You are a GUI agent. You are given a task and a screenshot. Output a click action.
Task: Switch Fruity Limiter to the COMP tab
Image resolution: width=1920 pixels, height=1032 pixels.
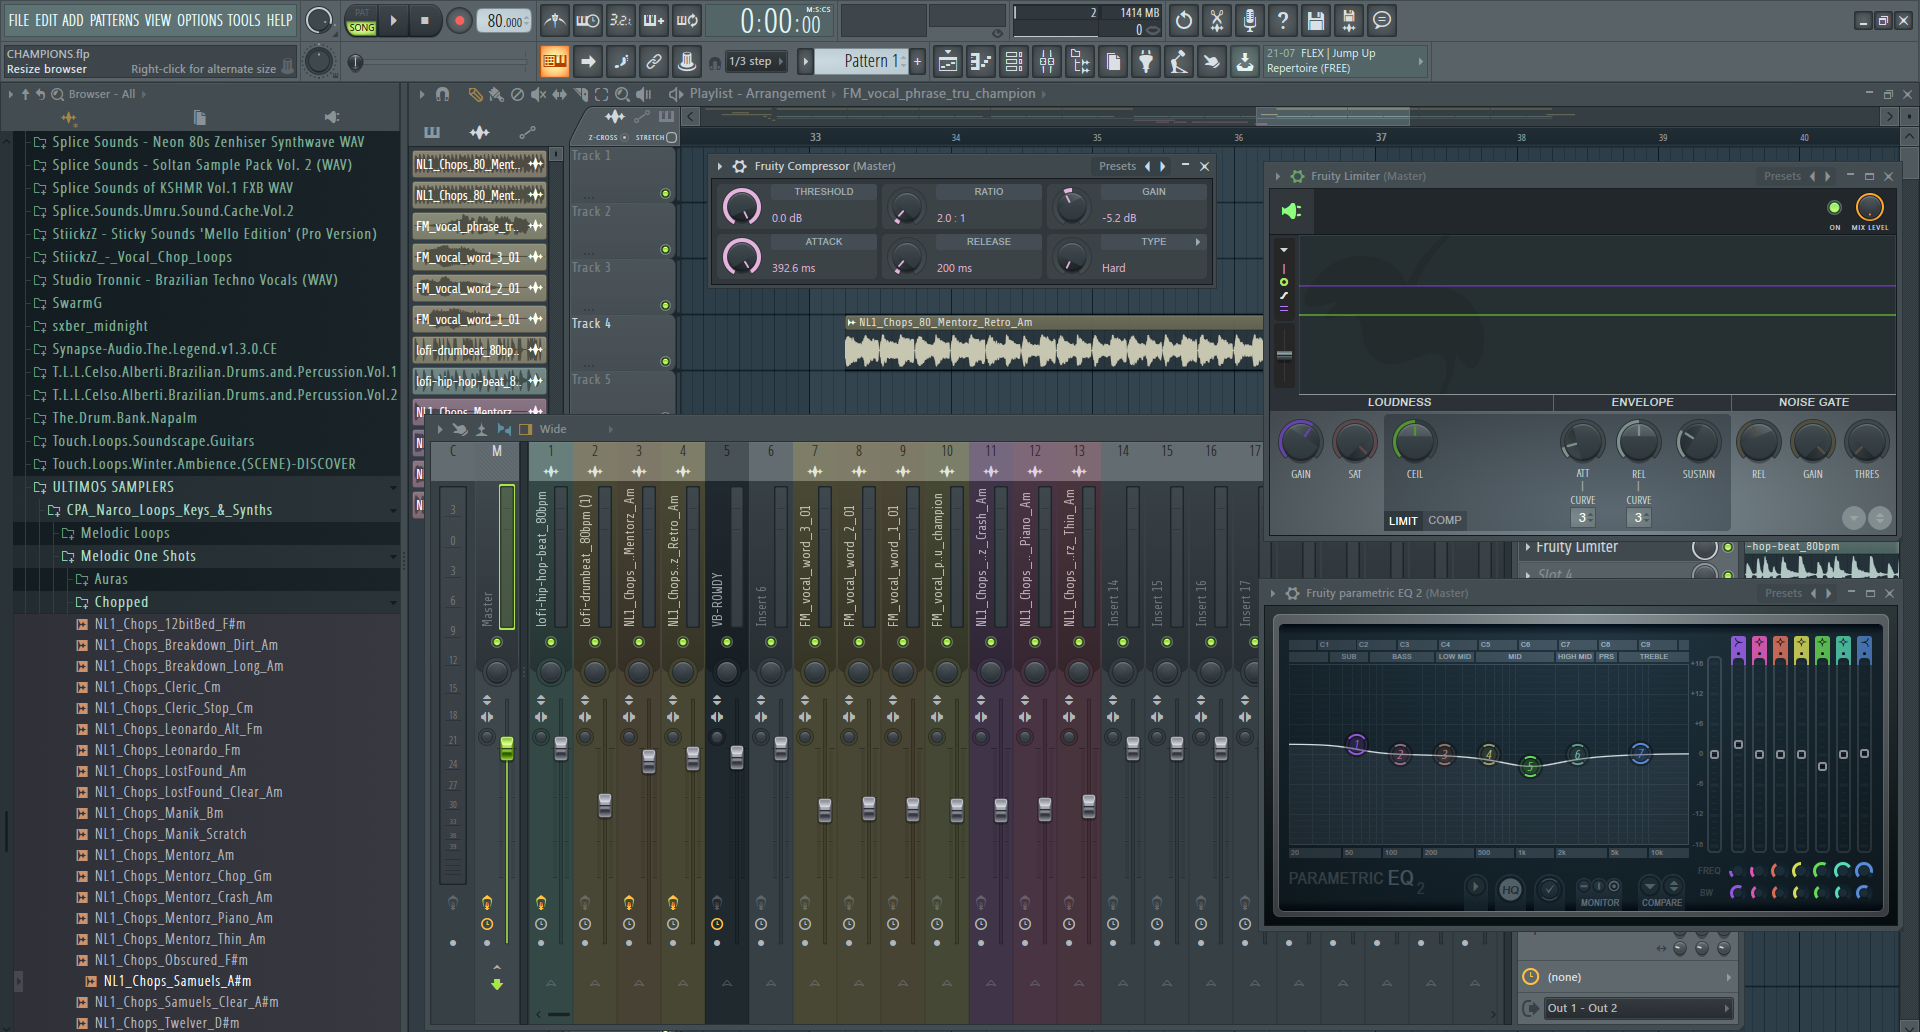(1444, 520)
